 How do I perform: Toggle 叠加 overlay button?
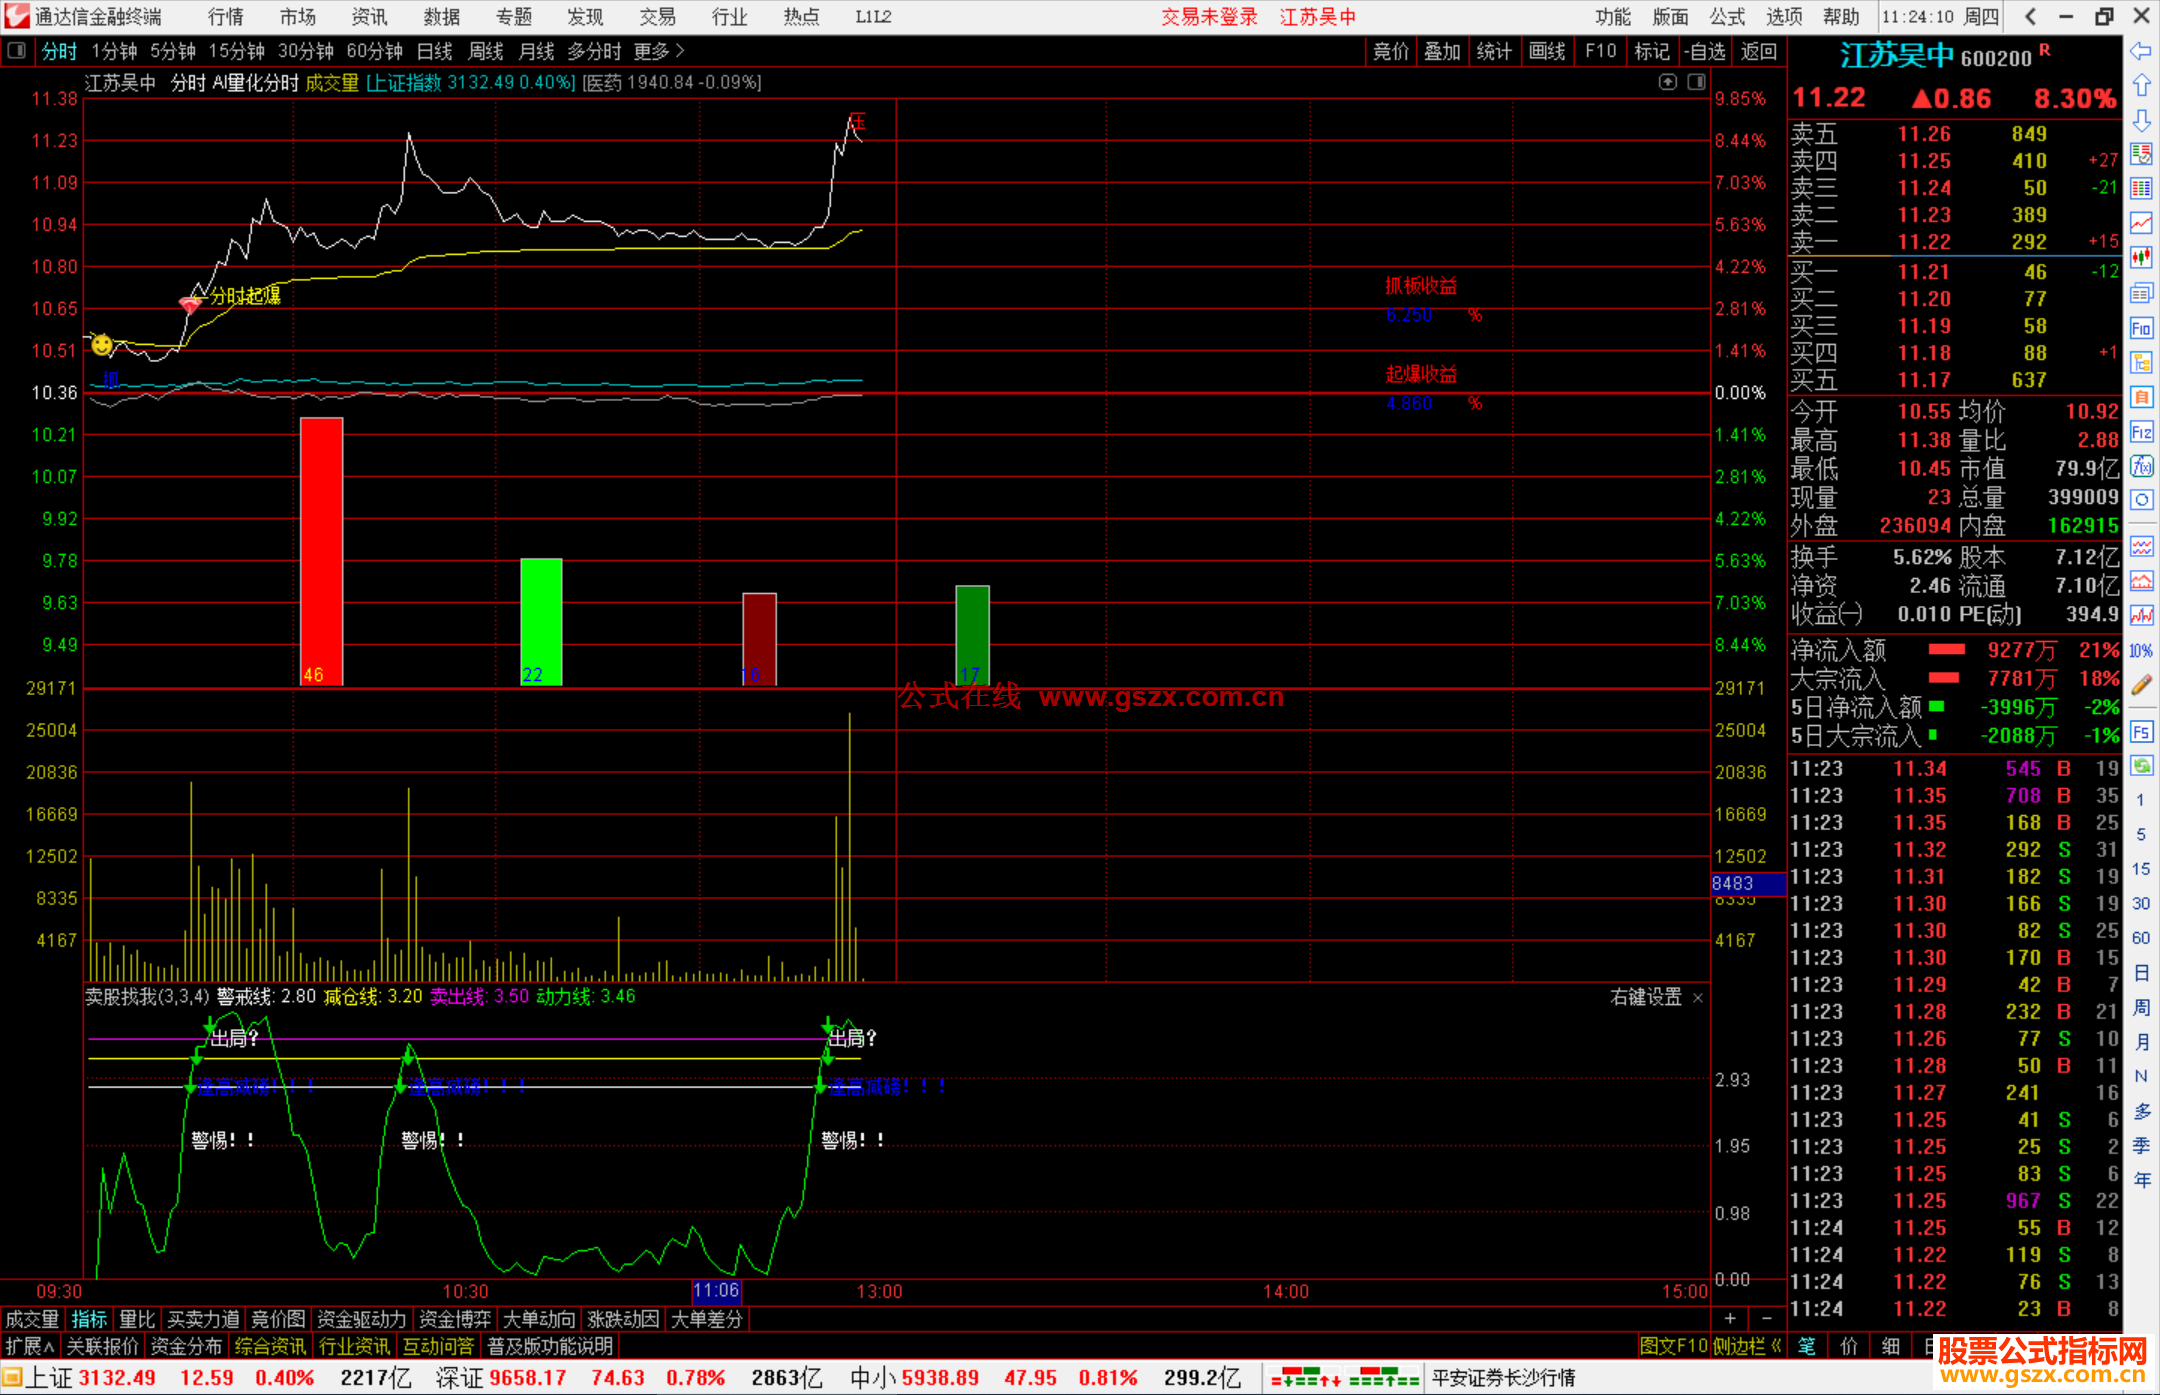click(1442, 51)
